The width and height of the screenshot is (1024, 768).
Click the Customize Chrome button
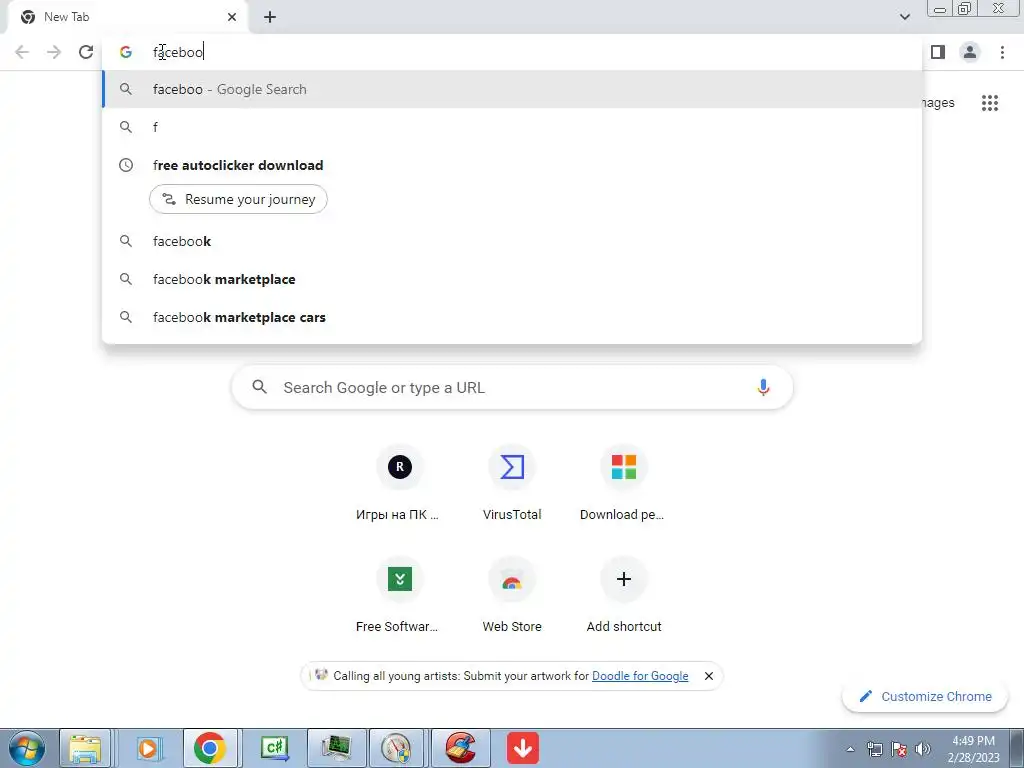point(926,696)
